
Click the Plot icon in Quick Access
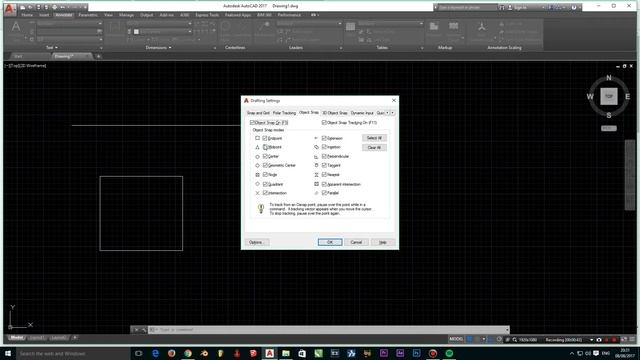tap(54, 7)
